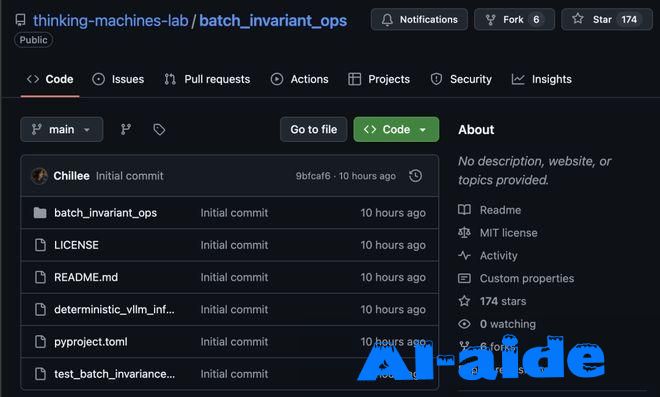
Task: Open README.md file
Action: 86,277
